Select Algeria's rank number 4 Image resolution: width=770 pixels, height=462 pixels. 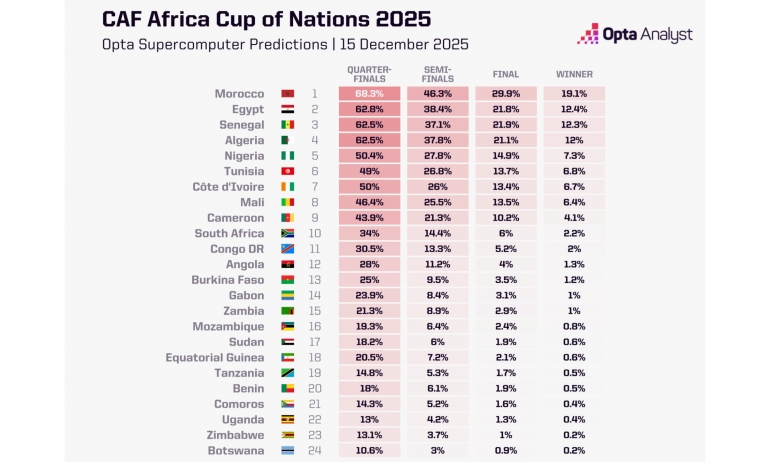(313, 140)
